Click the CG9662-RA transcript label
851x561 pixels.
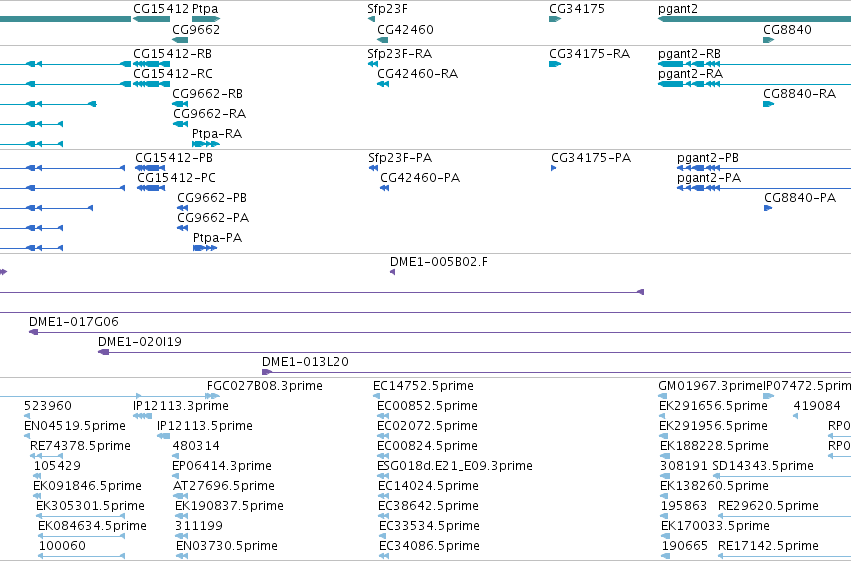pos(209,113)
